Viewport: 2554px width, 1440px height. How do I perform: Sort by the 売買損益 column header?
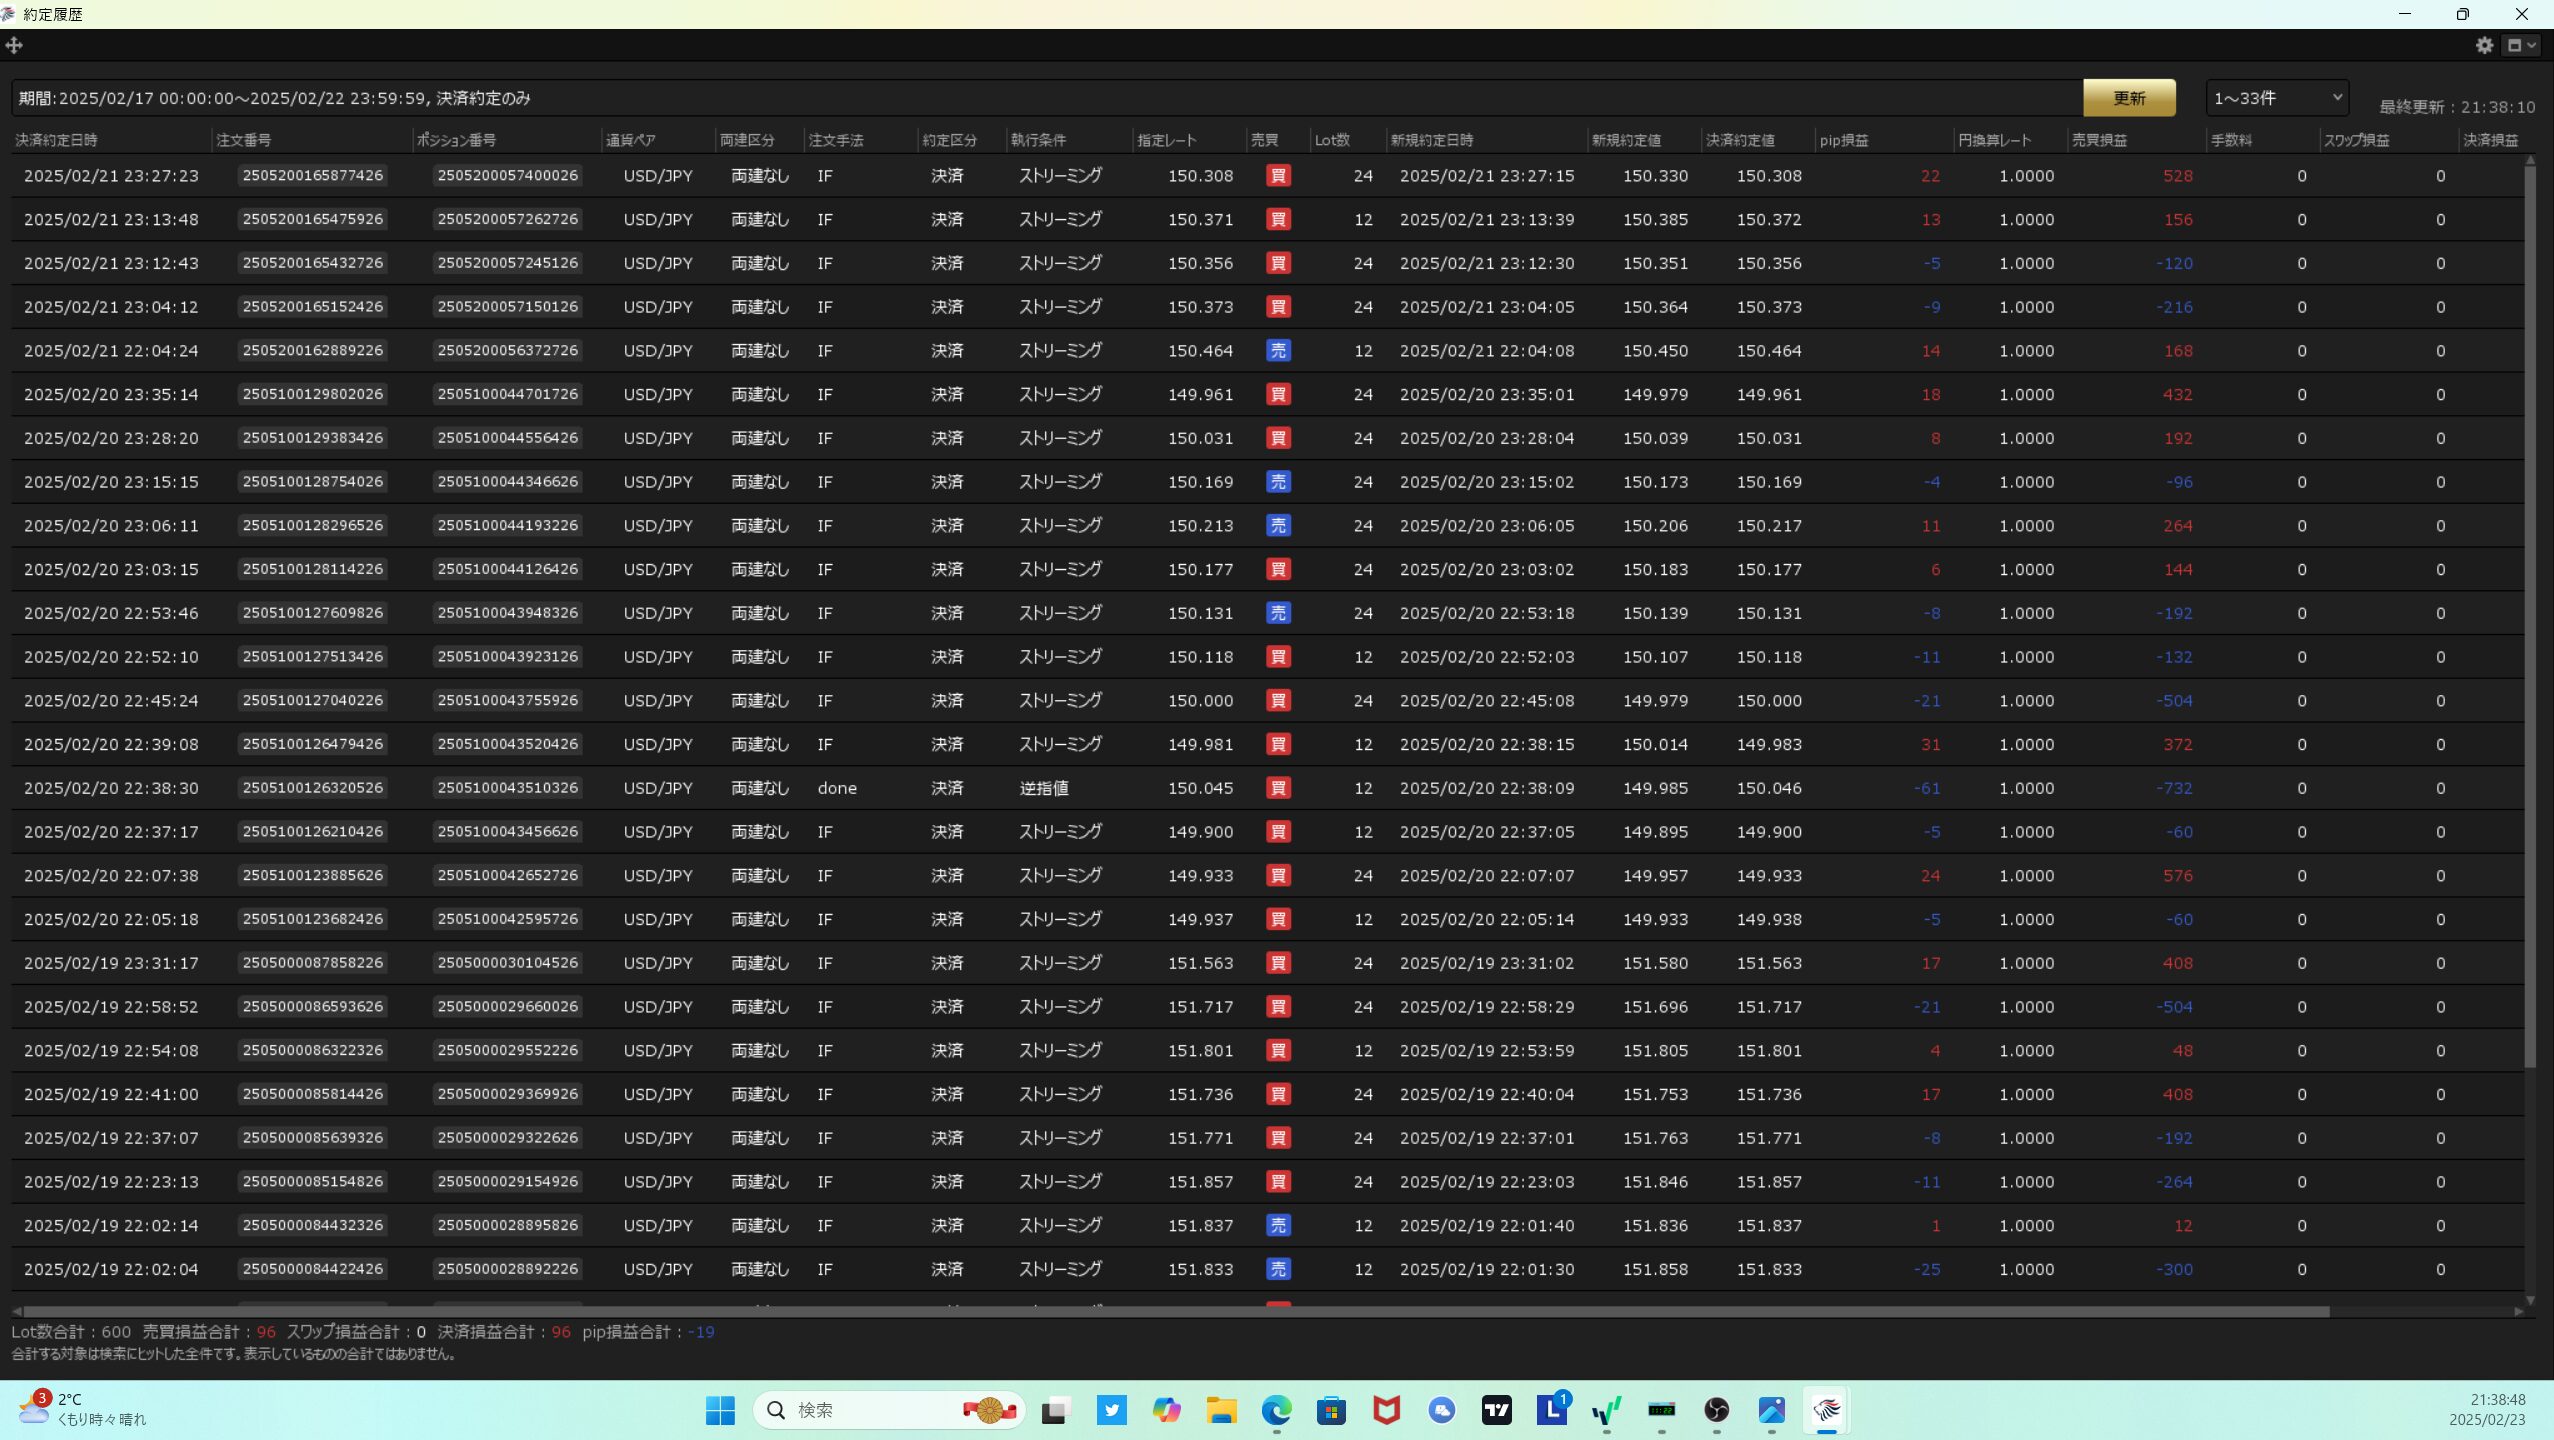click(x=2099, y=140)
